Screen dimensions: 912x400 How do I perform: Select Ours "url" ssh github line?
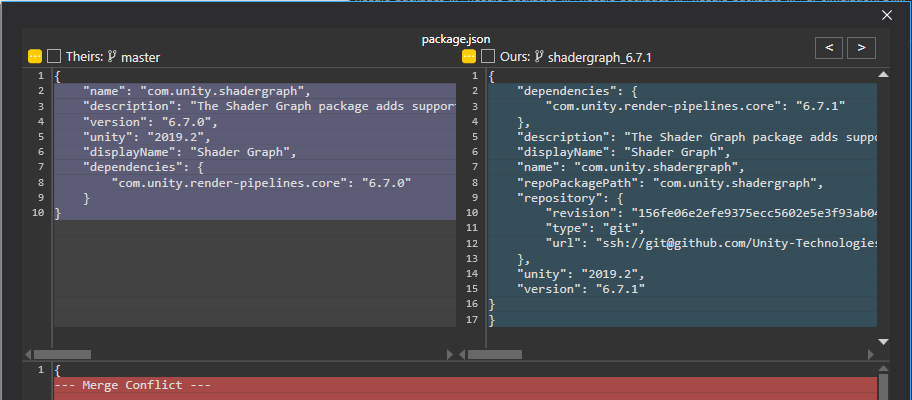(x=682, y=243)
